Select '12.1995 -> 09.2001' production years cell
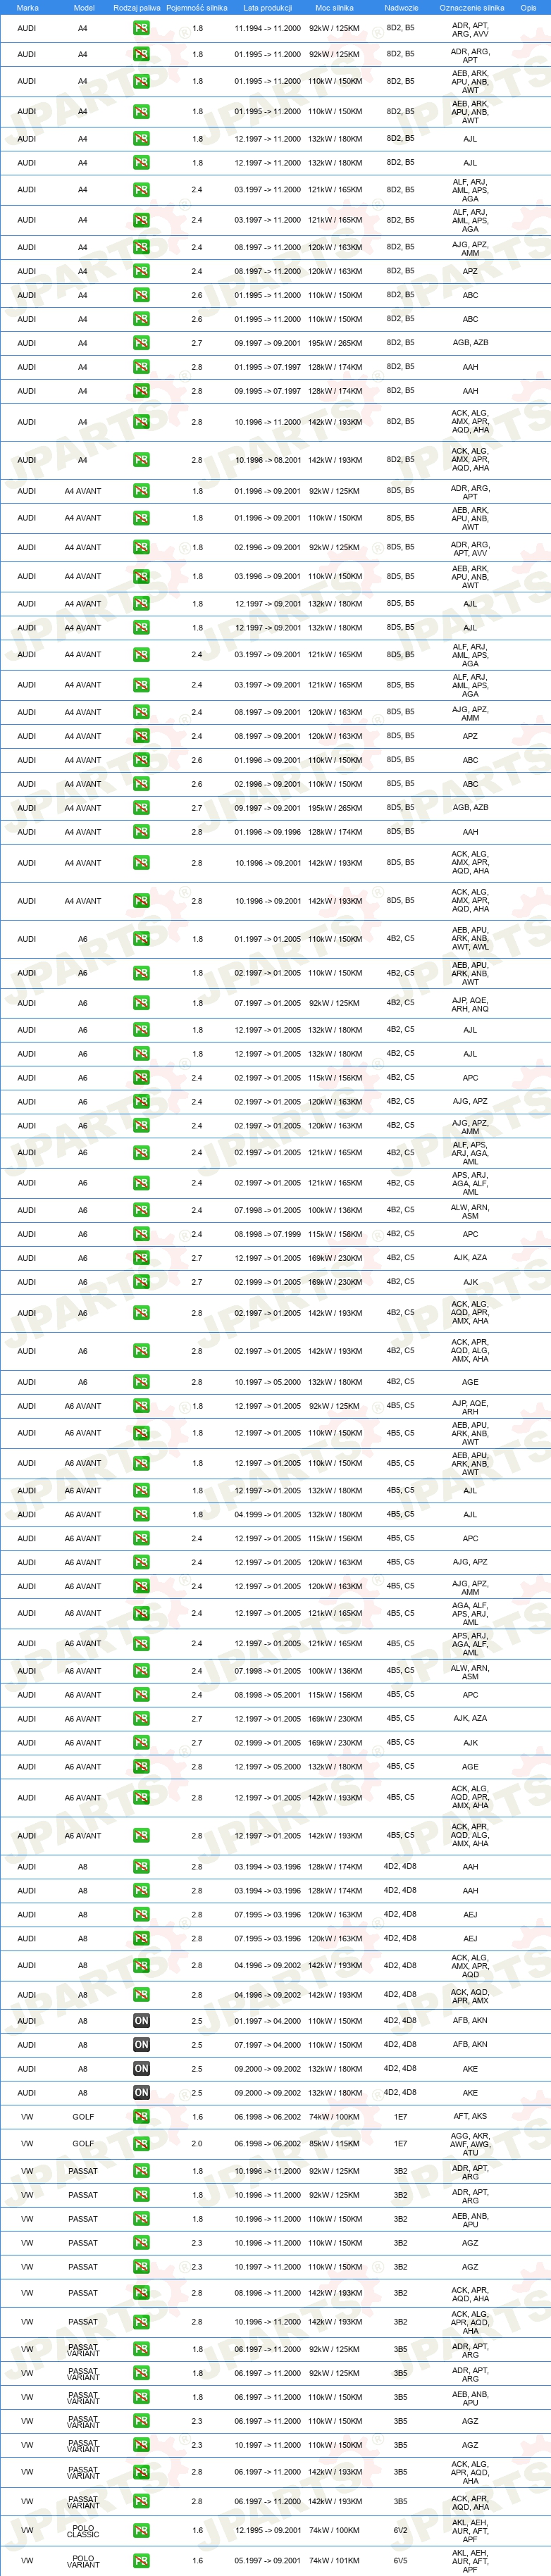Viewport: 551px width, 2576px height. pyautogui.click(x=268, y=2530)
